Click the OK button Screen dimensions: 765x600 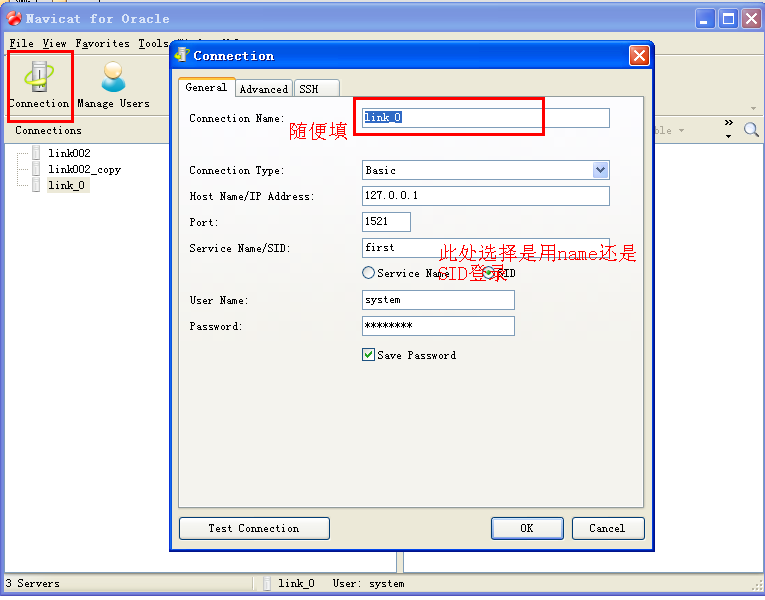click(x=527, y=528)
